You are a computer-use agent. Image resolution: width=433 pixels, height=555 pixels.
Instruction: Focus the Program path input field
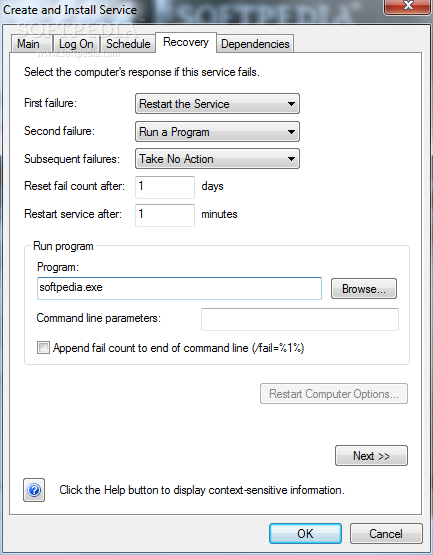tap(180, 288)
